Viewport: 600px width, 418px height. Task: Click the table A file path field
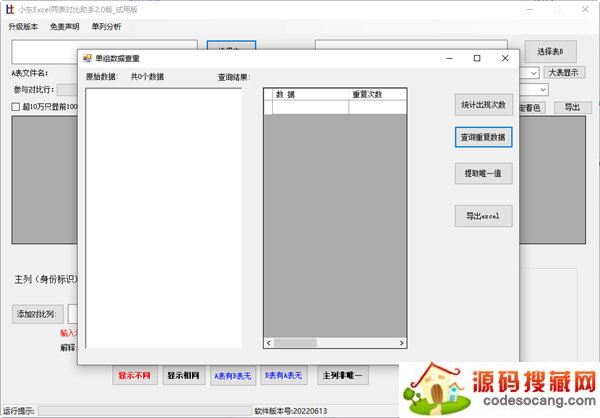[104, 44]
